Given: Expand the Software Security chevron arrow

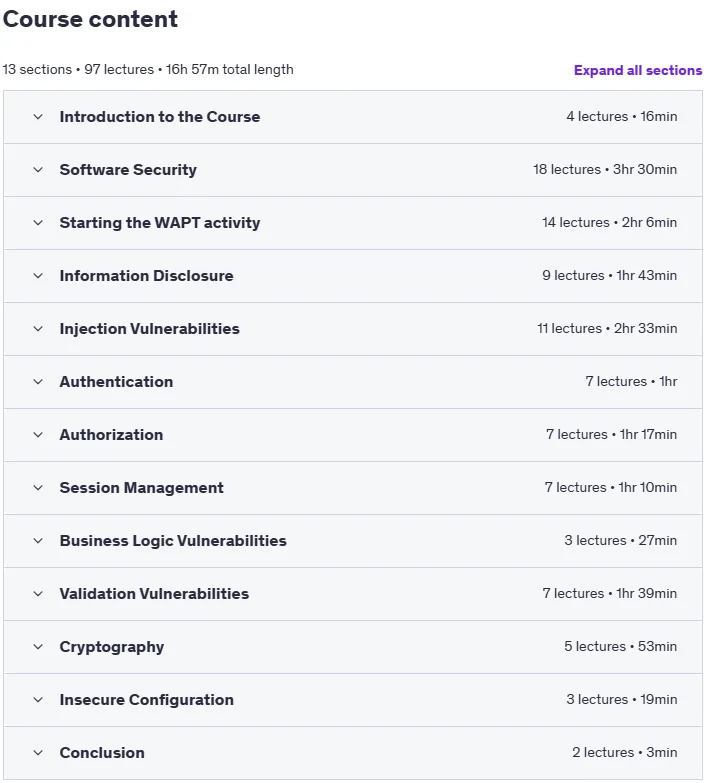Looking at the screenshot, I should [38, 170].
